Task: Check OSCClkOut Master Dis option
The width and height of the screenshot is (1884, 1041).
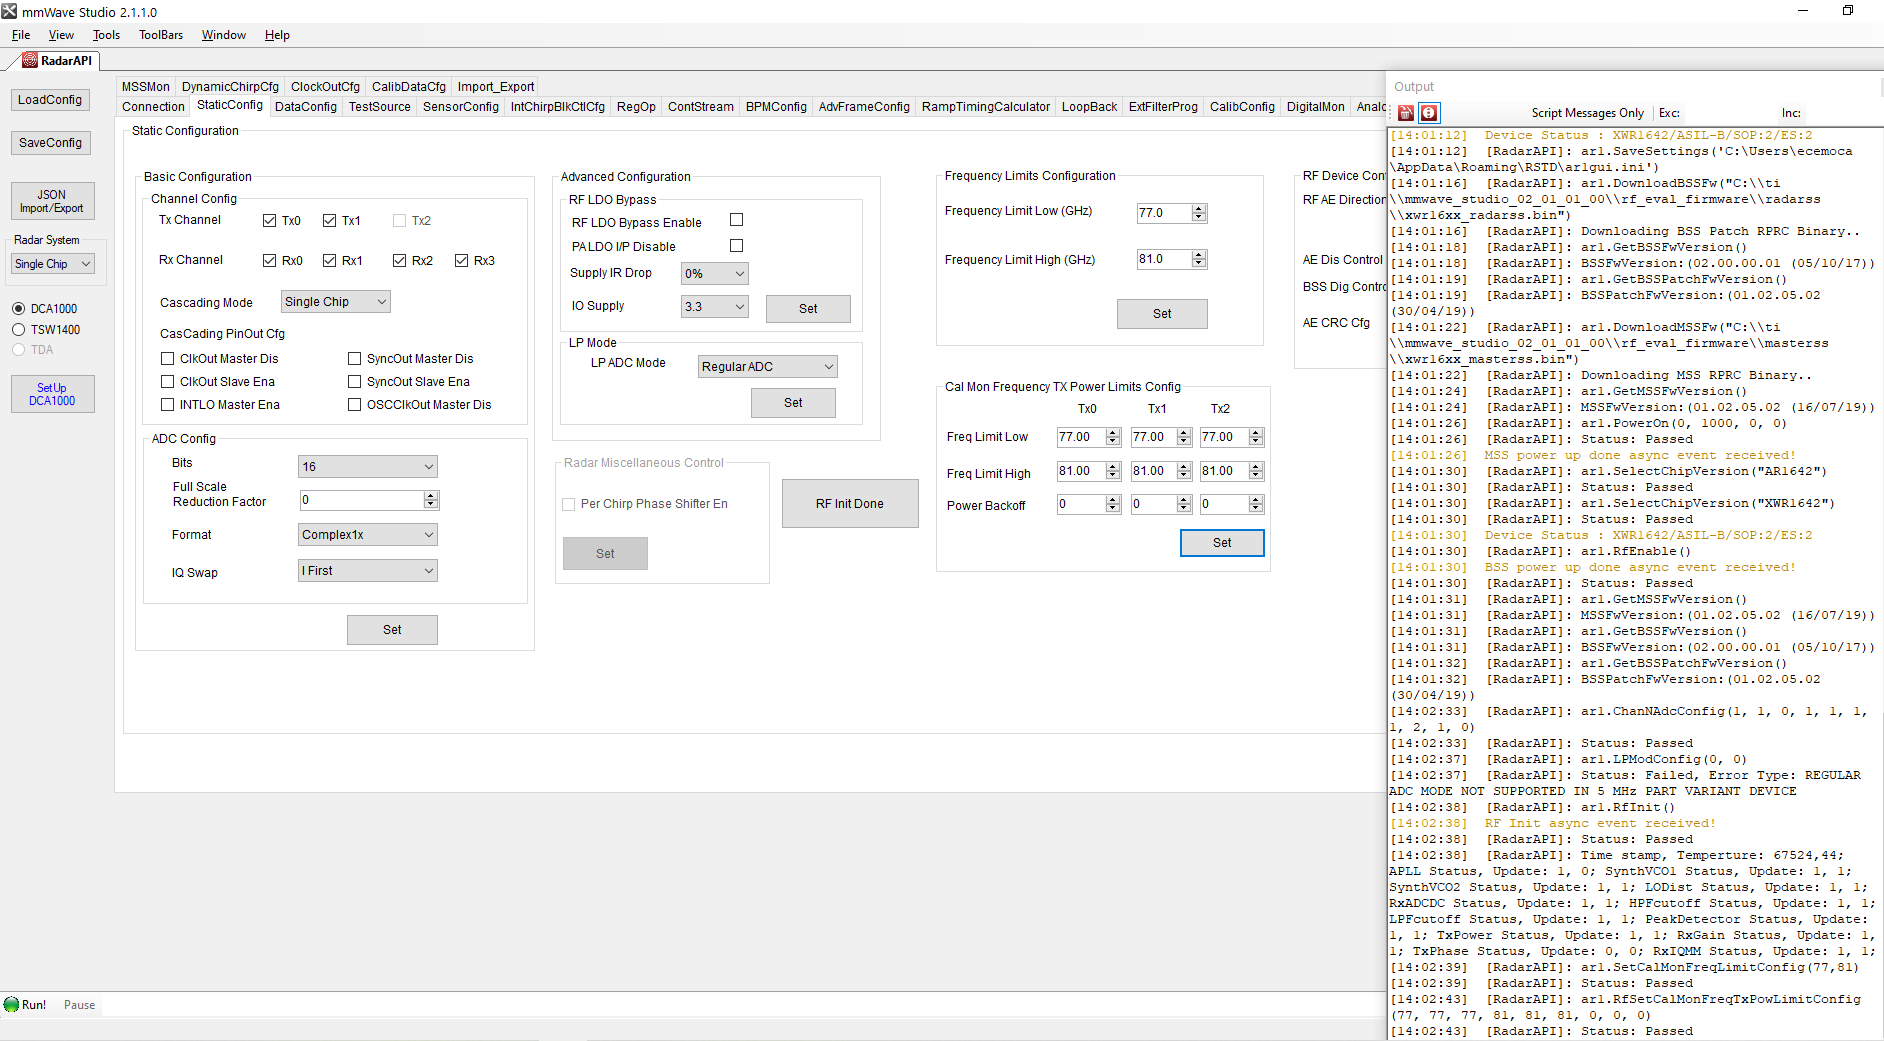Action: [354, 404]
